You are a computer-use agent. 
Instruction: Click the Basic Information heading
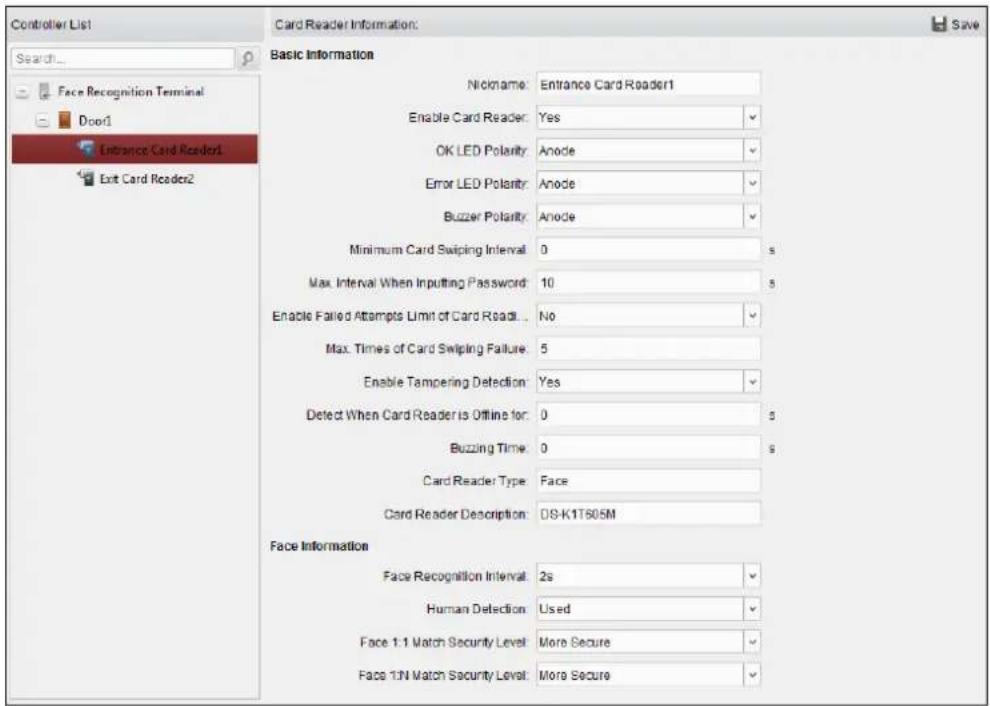pyautogui.click(x=322, y=55)
